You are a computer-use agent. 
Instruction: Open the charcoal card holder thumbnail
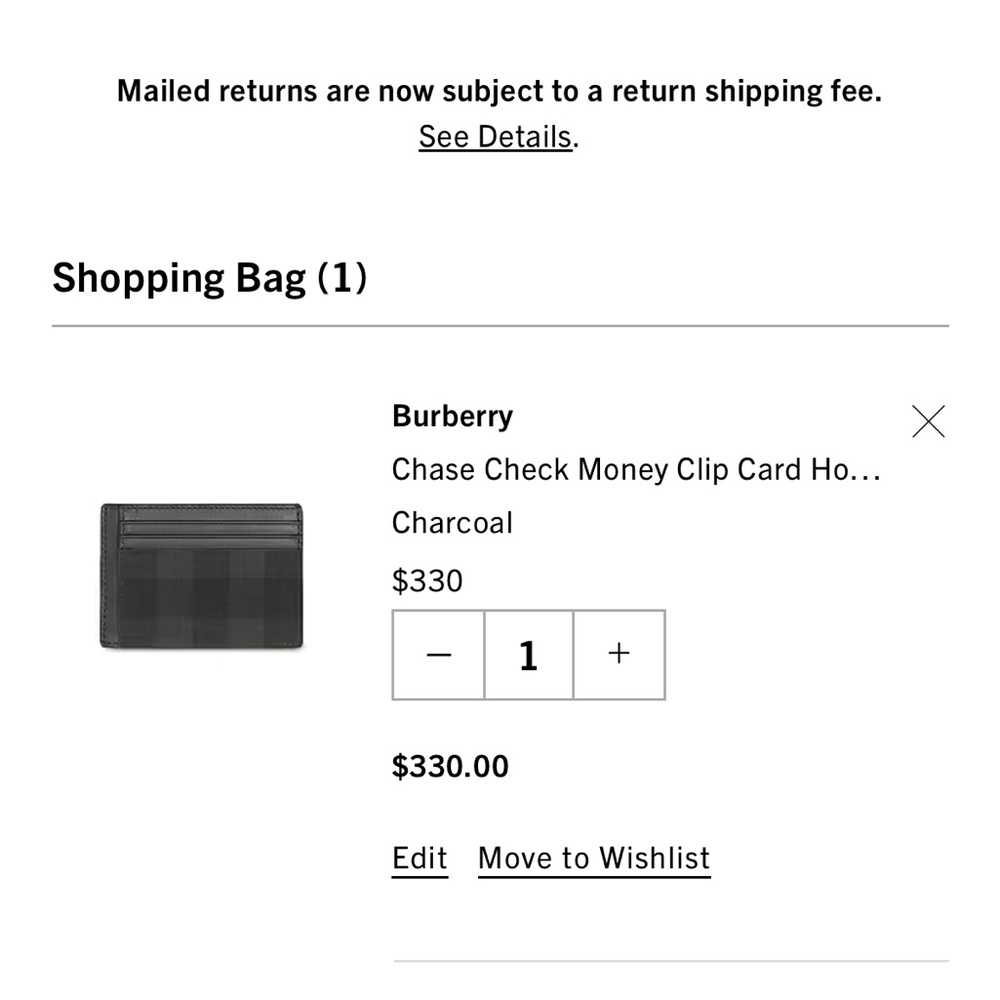pyautogui.click(x=201, y=590)
